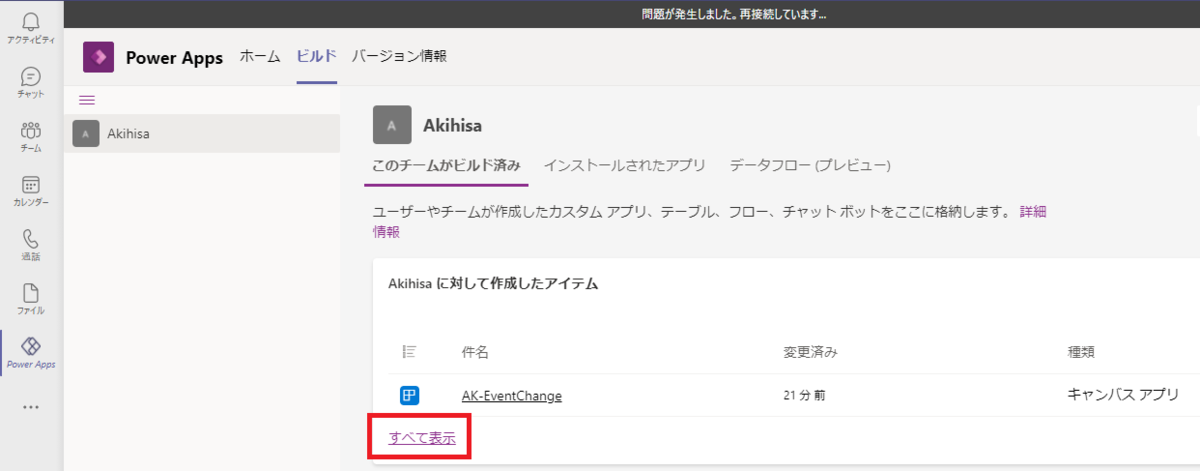Open the データフロー (プレビュー) tab

point(810,165)
